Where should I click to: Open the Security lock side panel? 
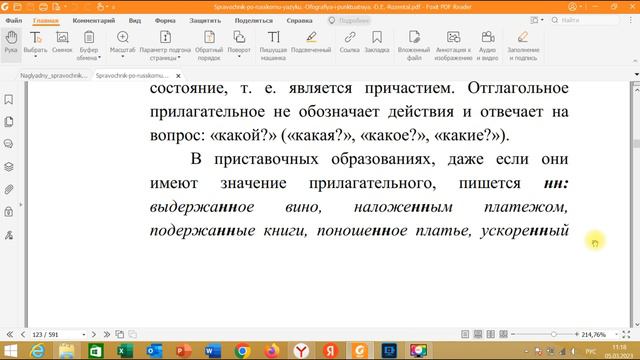pos(9,212)
